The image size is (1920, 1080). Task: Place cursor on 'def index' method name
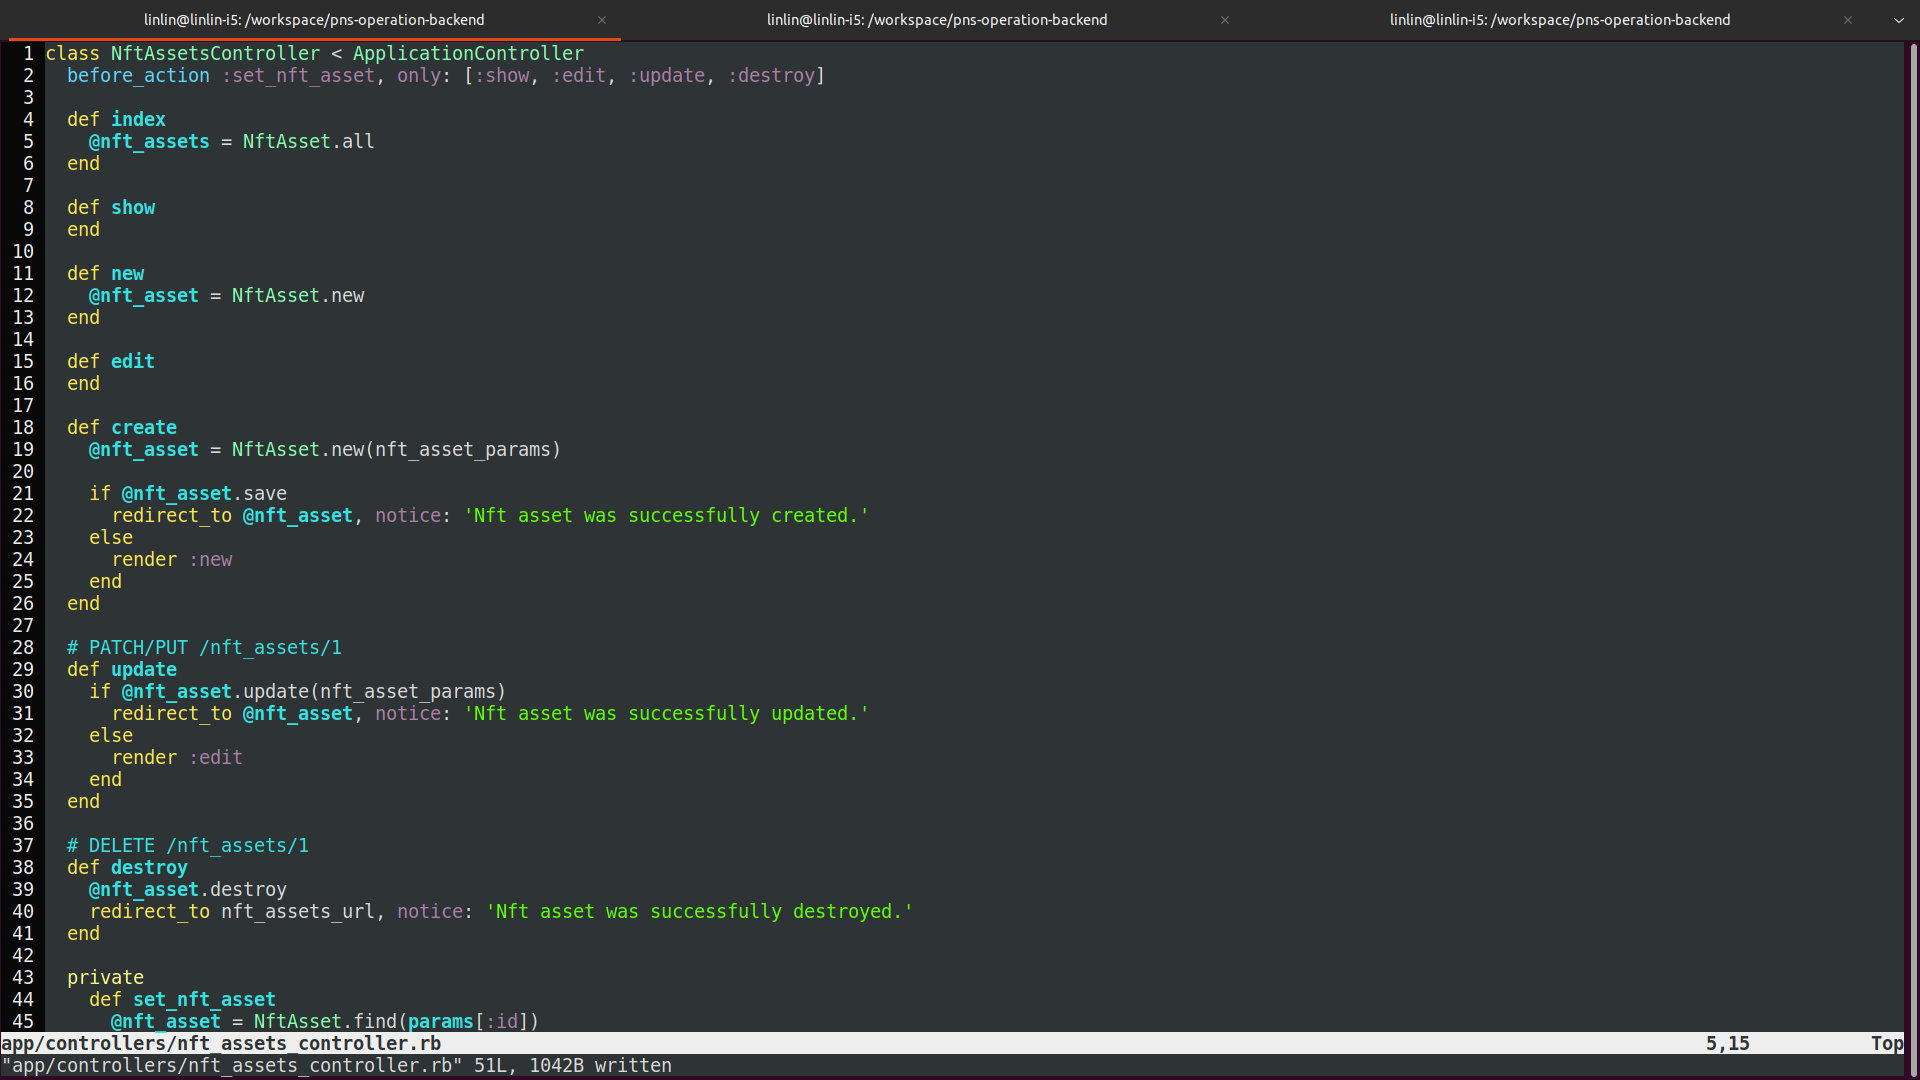(138, 120)
